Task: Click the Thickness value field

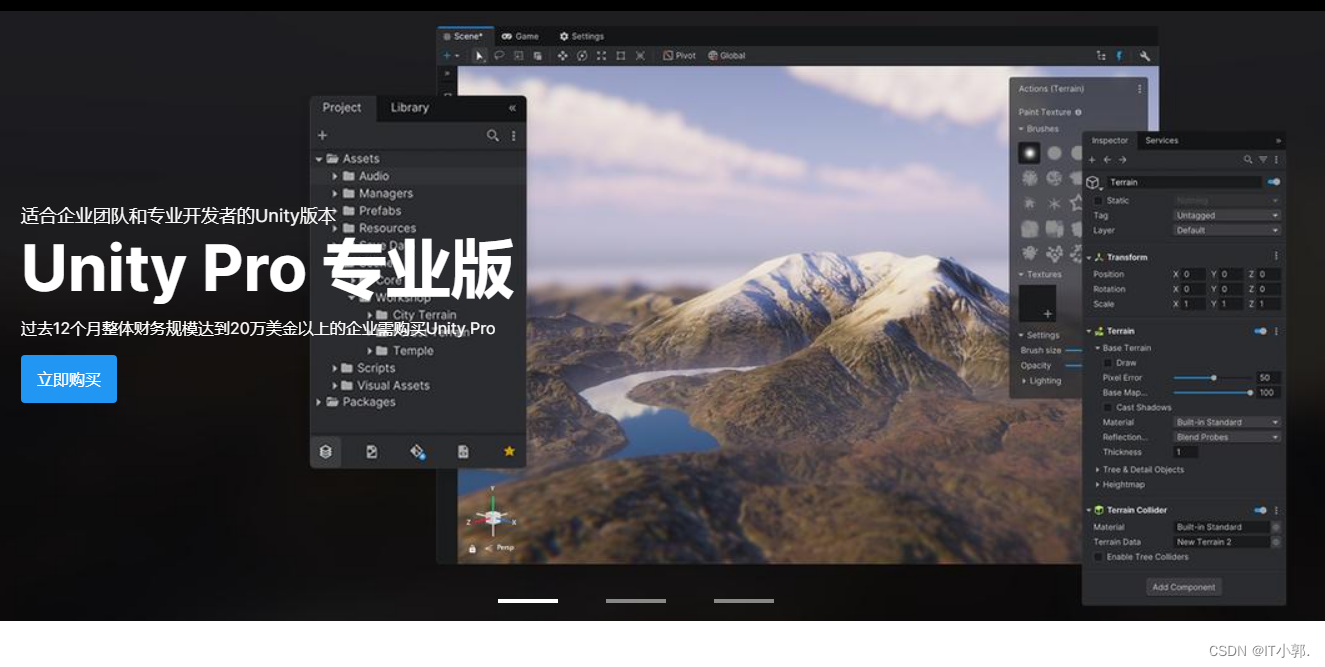Action: (1185, 452)
